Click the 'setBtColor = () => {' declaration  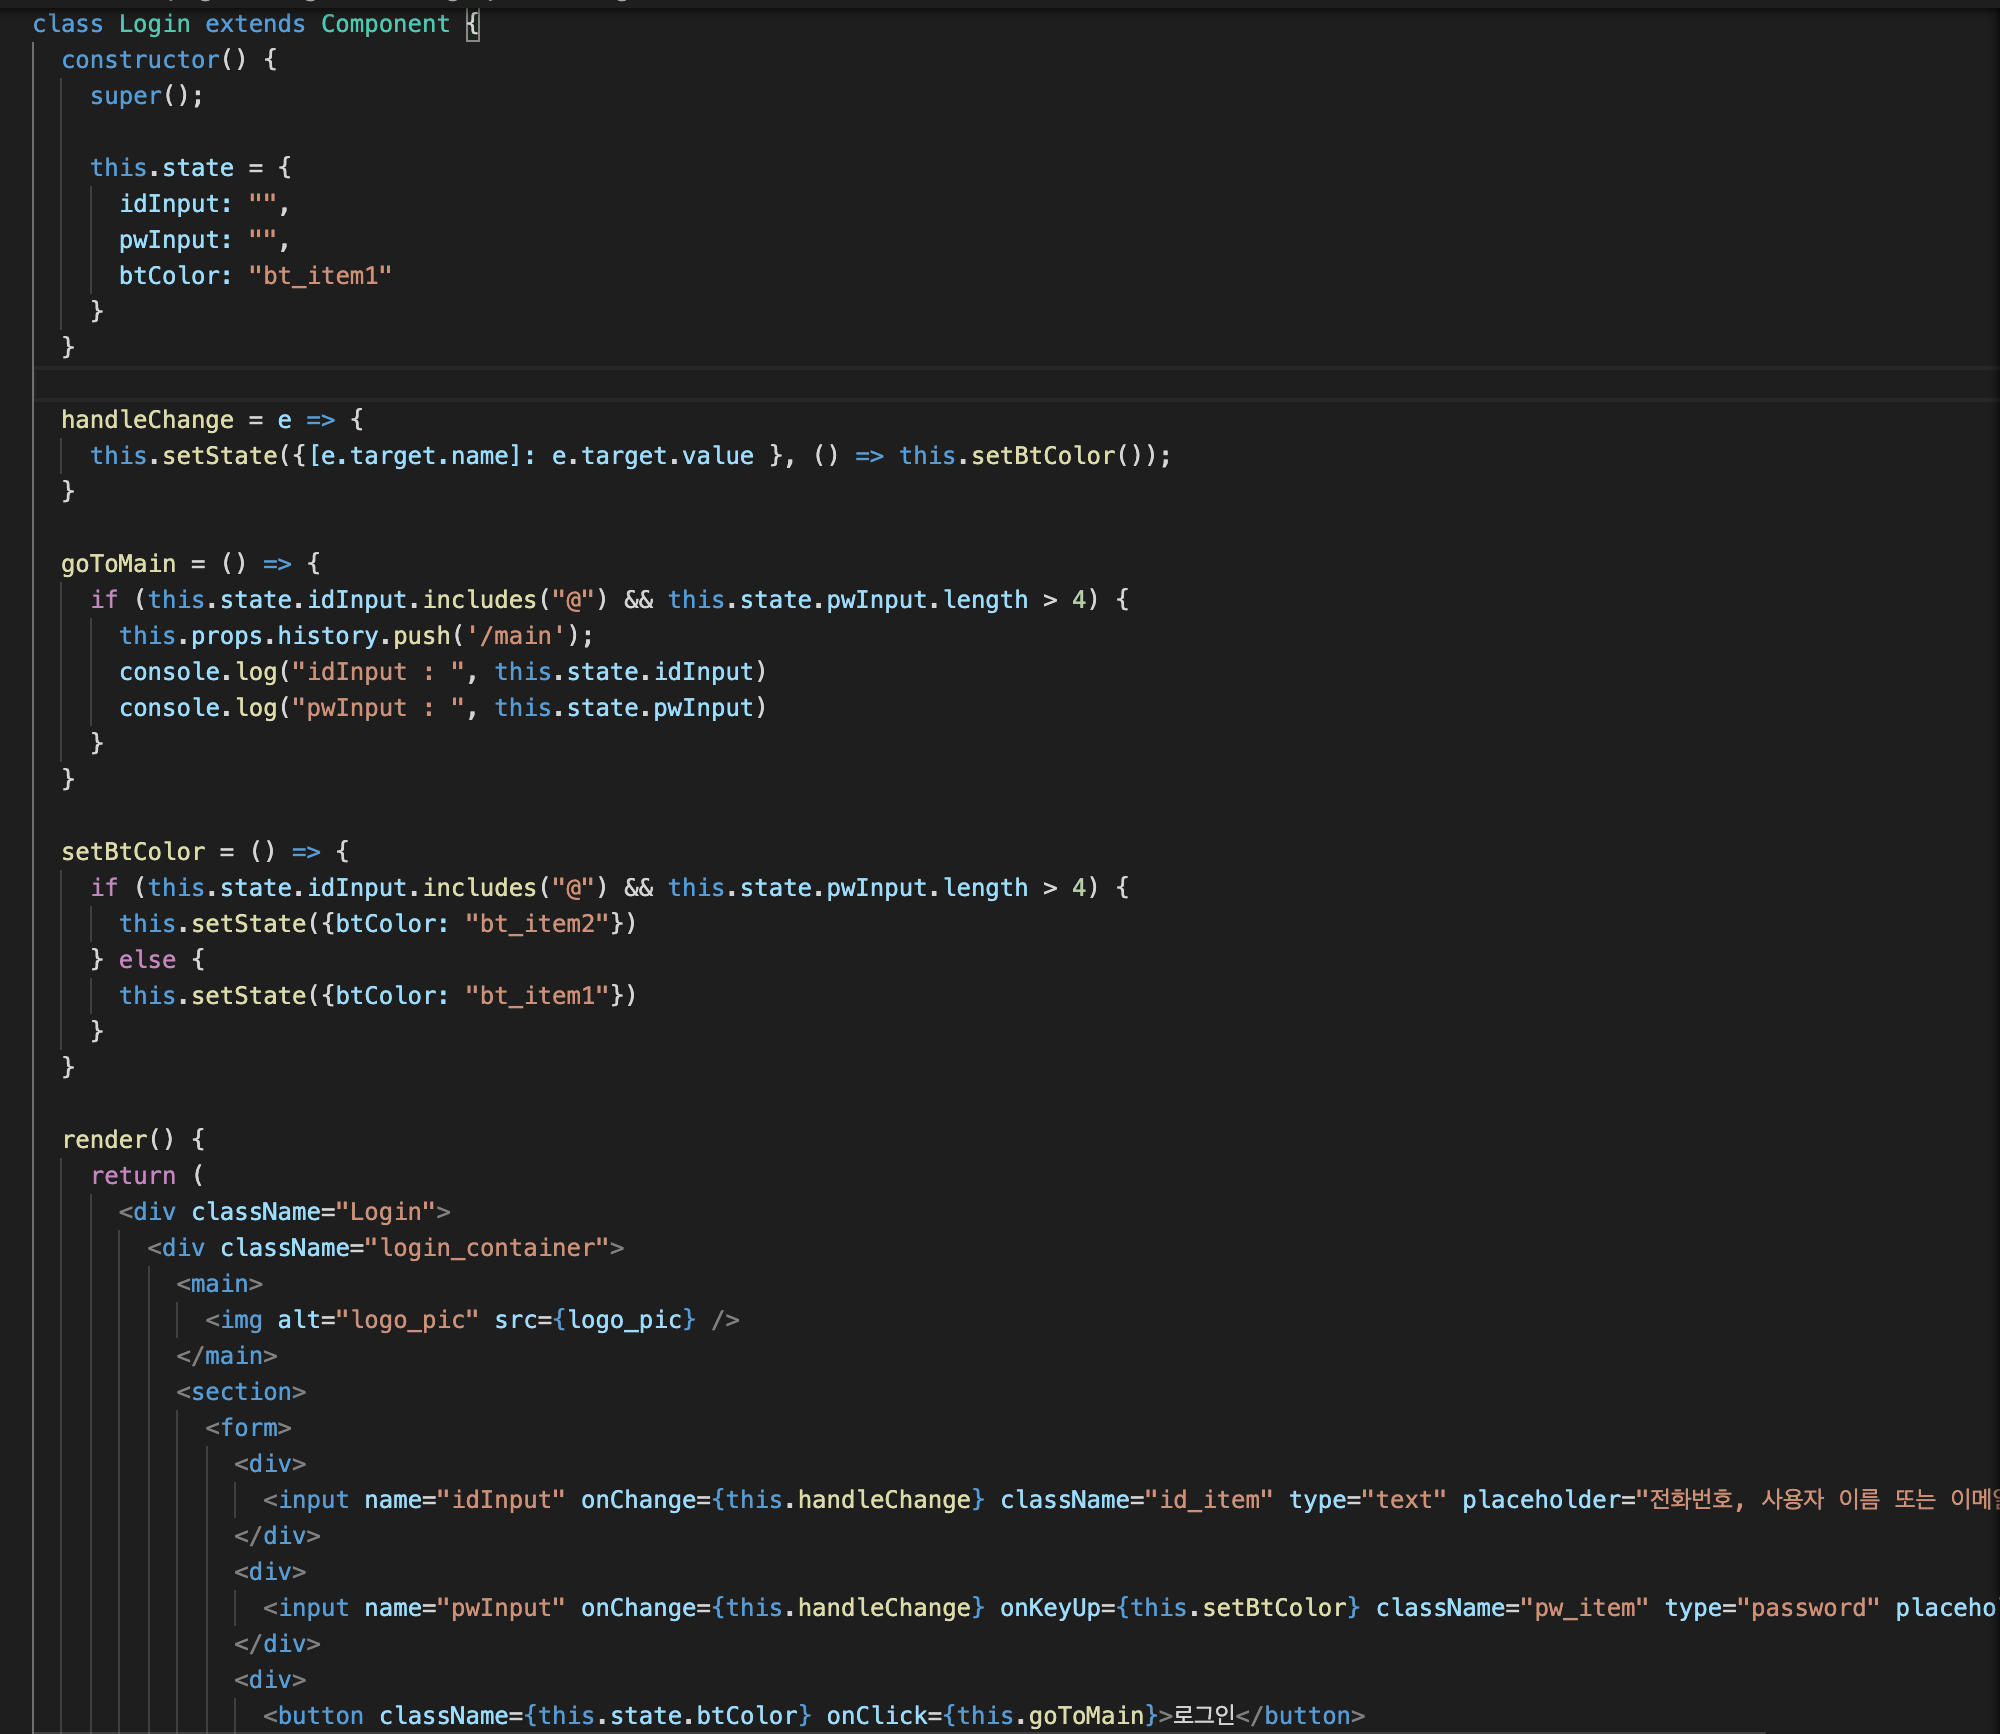pos(205,852)
